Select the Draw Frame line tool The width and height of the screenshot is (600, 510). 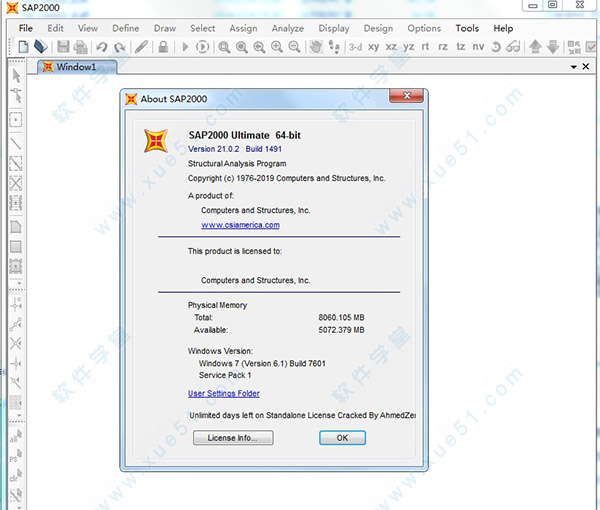(x=16, y=144)
